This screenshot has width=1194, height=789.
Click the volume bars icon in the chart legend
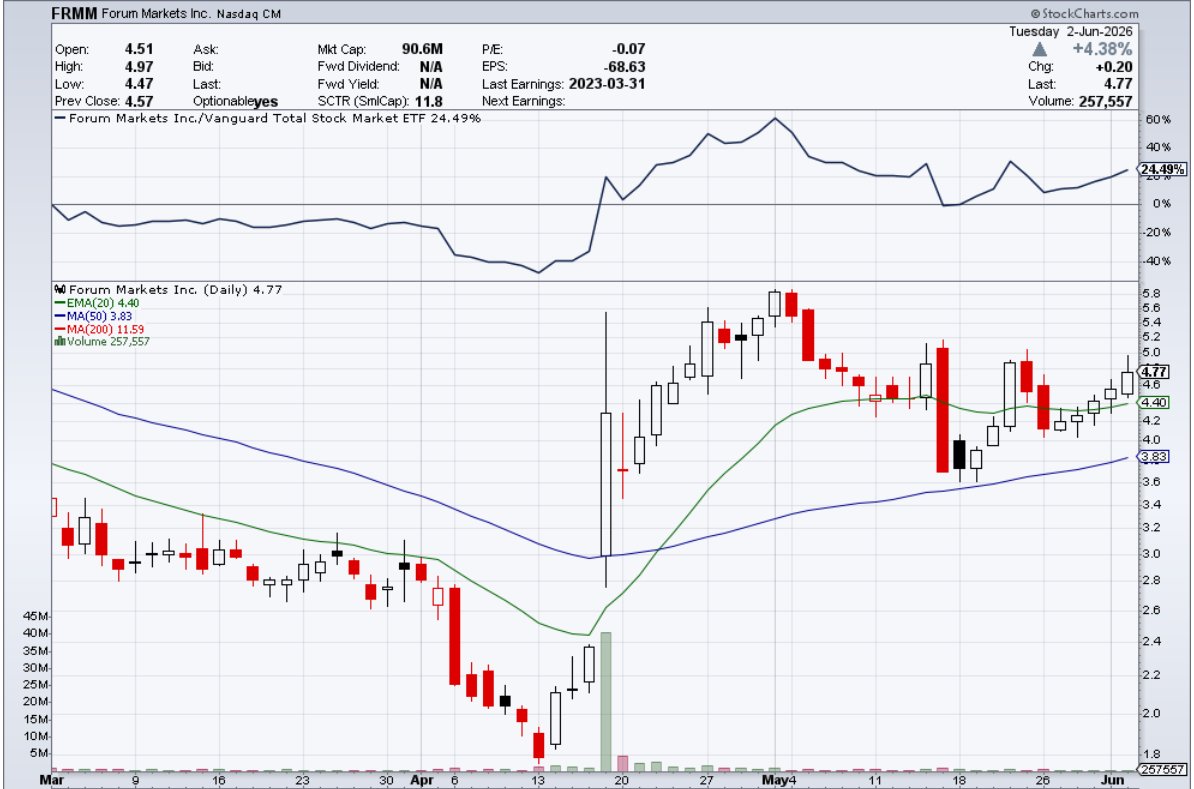pos(59,342)
